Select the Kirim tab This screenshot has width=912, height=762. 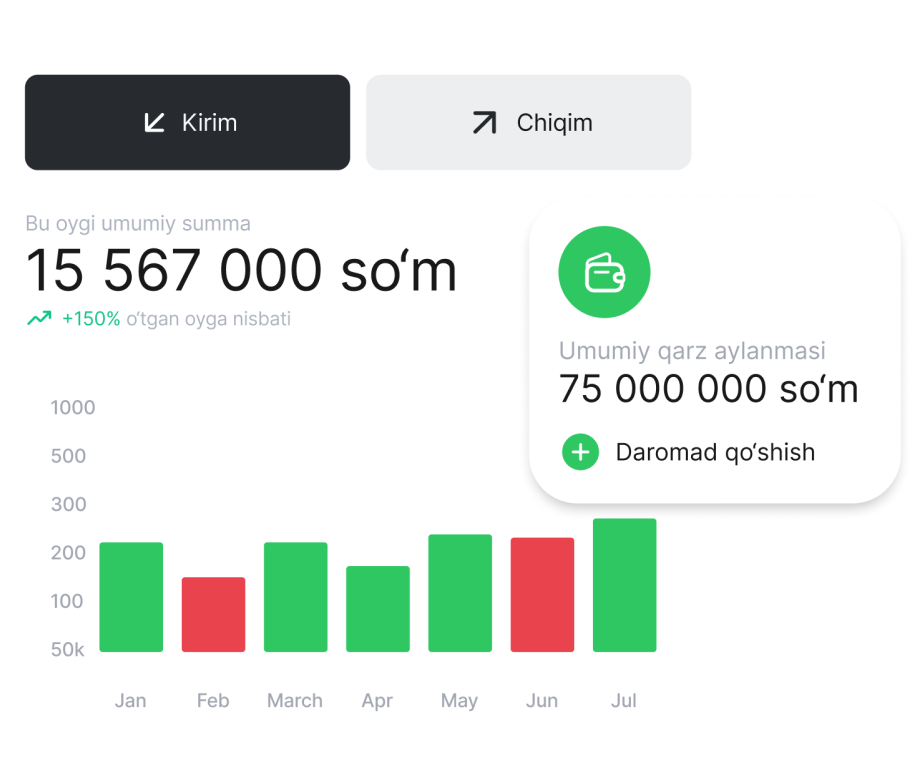point(187,121)
